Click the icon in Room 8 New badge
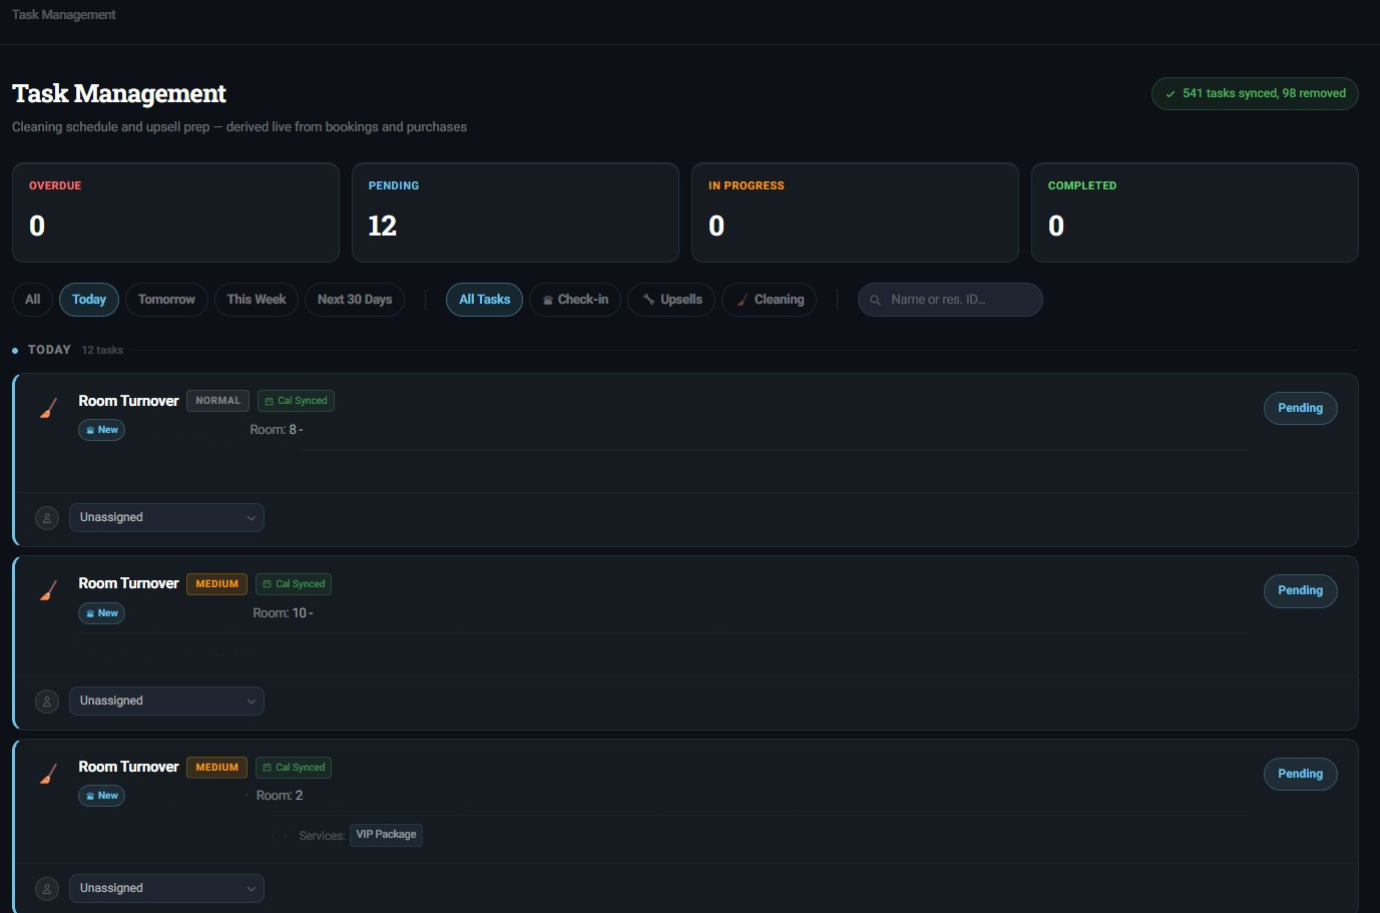This screenshot has width=1380, height=913. pyautogui.click(x=90, y=430)
